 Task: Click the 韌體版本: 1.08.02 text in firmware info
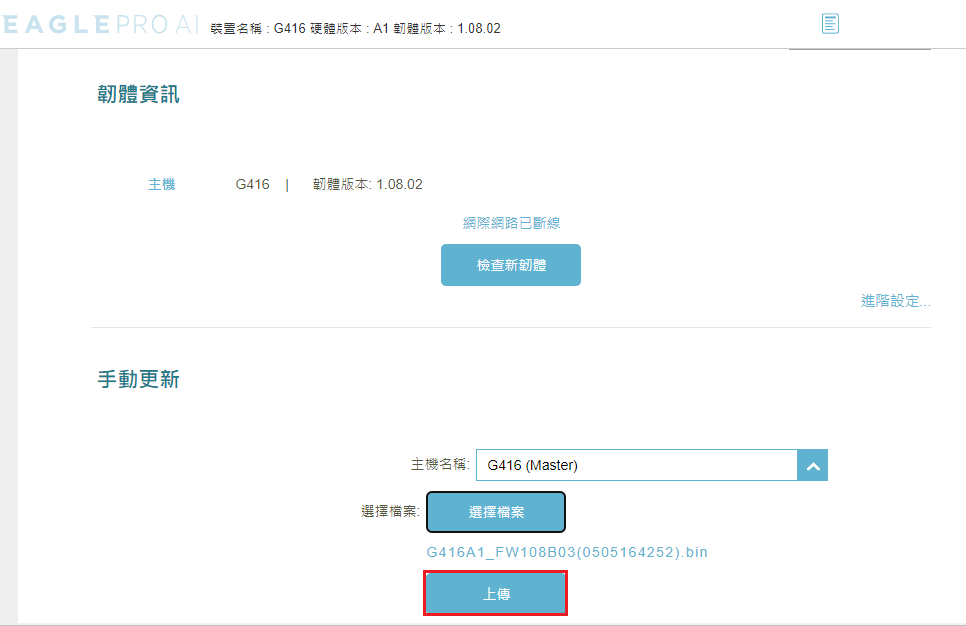[x=367, y=184]
